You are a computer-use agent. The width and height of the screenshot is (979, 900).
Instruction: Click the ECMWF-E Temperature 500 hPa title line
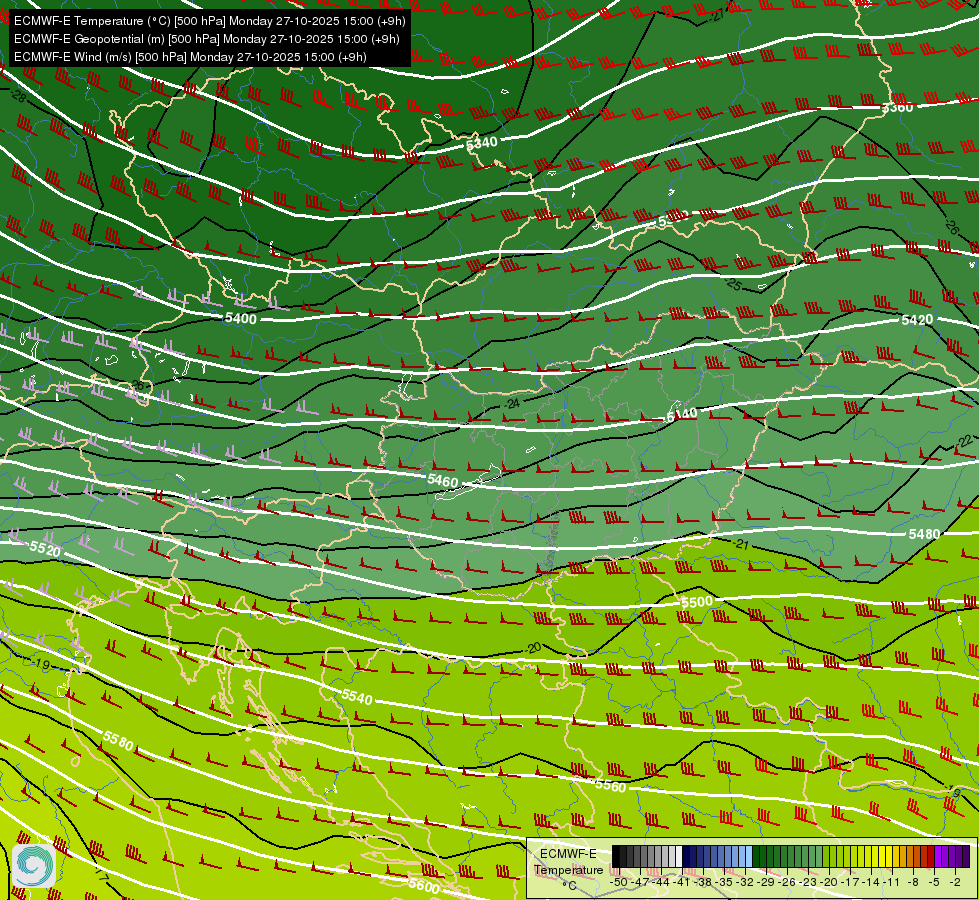click(210, 21)
